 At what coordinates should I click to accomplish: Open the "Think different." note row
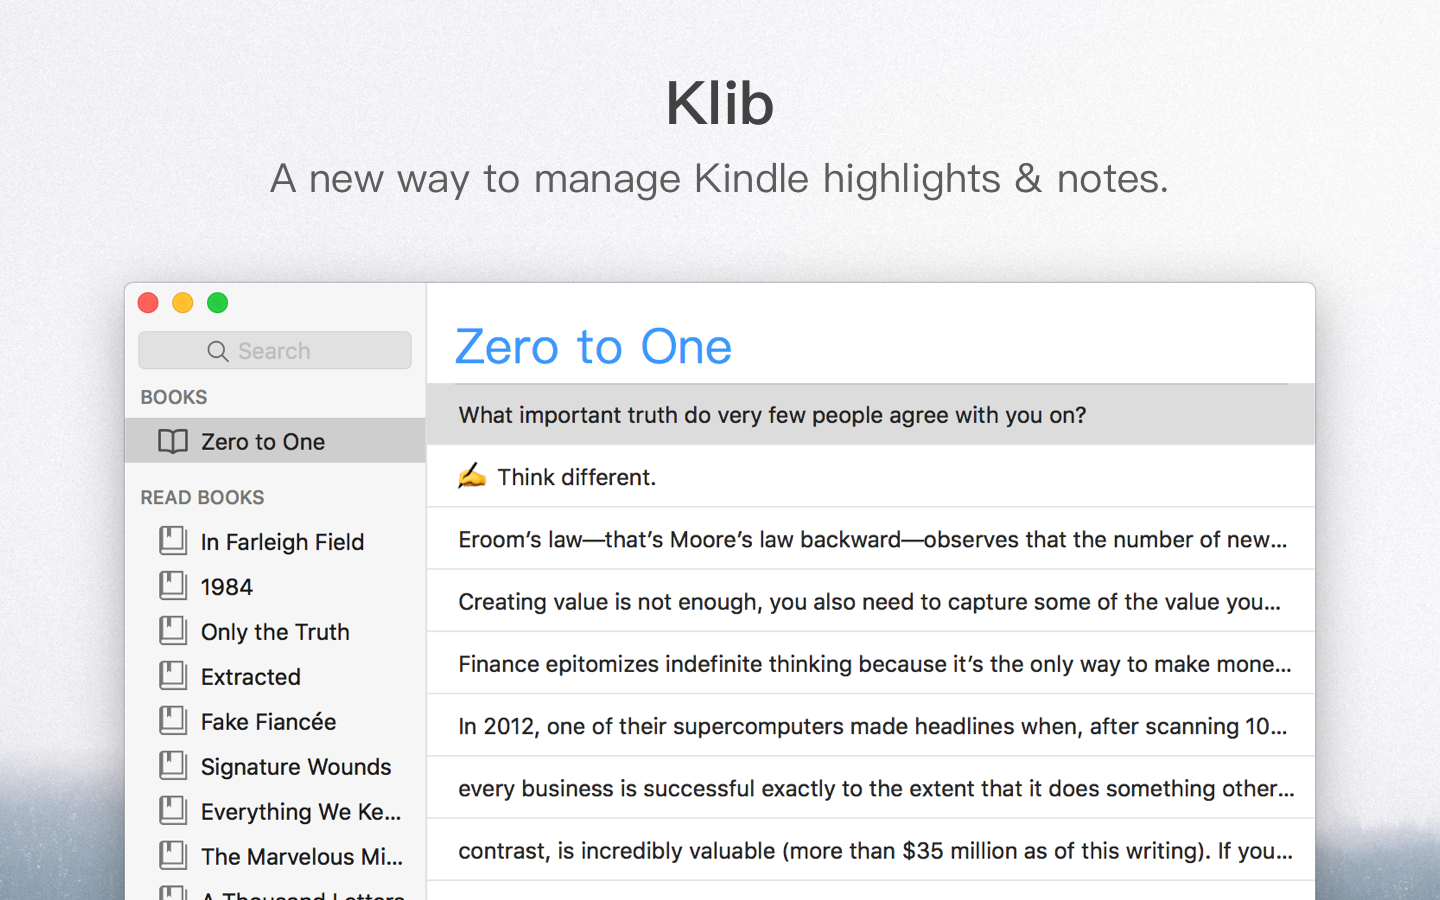[x=577, y=477]
